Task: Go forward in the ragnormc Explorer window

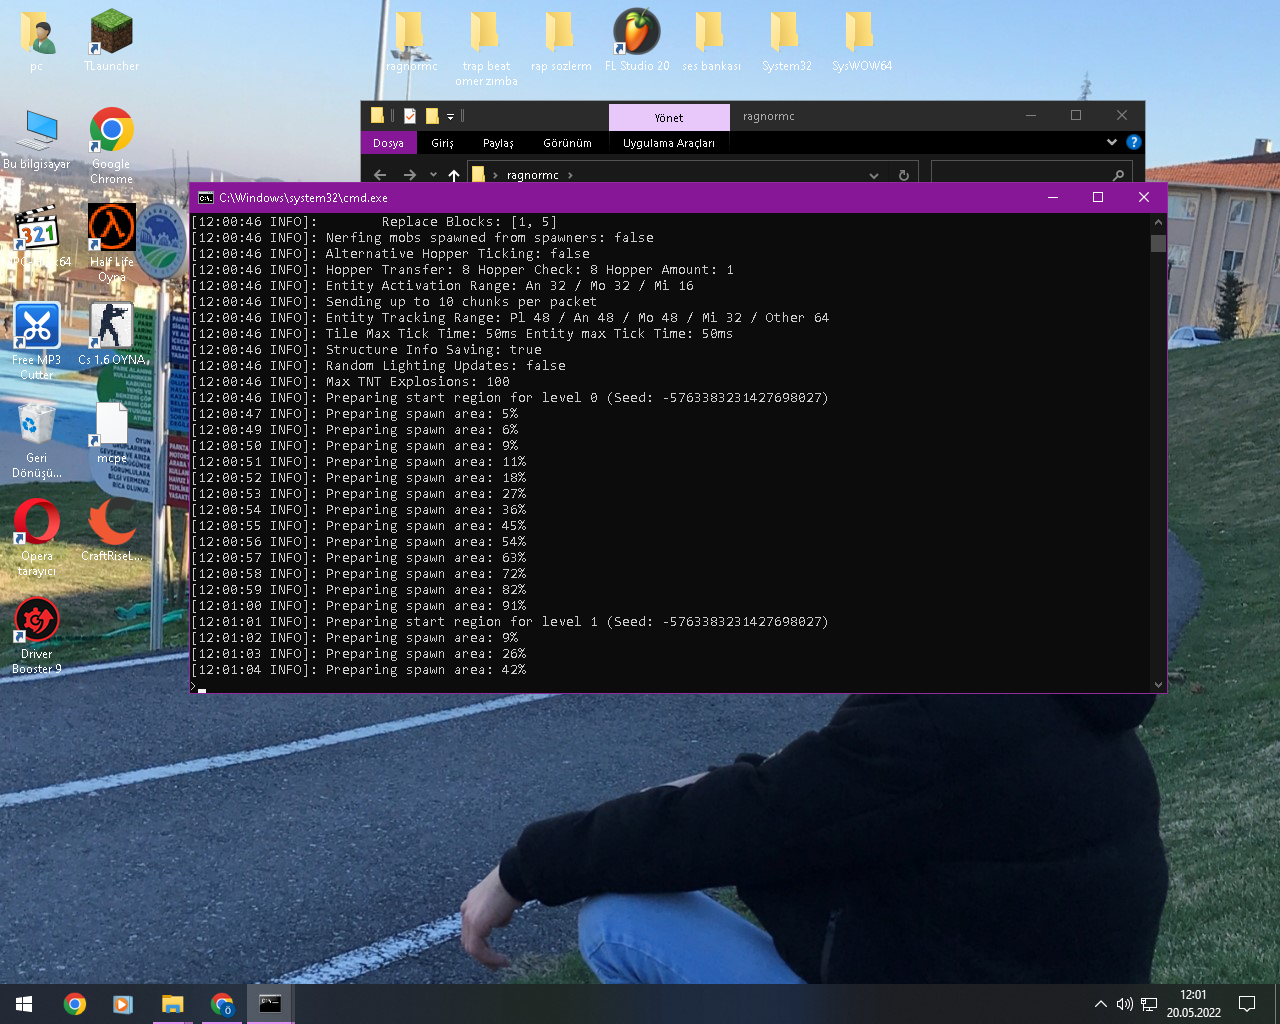Action: coord(409,175)
